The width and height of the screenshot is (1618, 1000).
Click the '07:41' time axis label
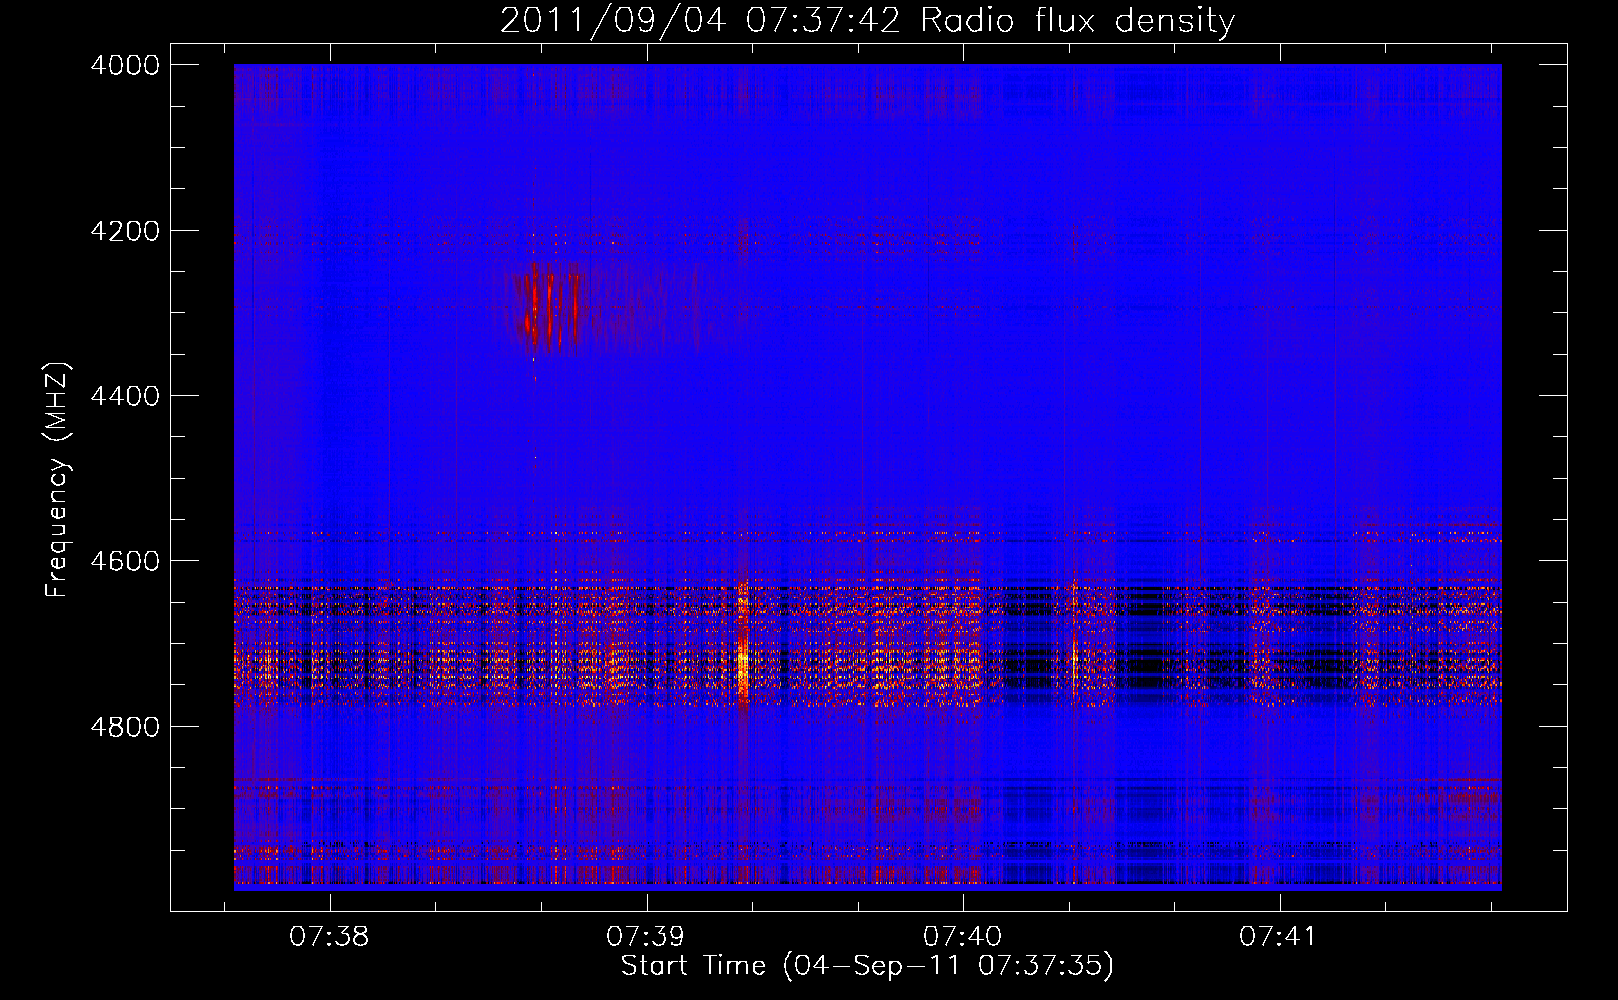[1278, 937]
